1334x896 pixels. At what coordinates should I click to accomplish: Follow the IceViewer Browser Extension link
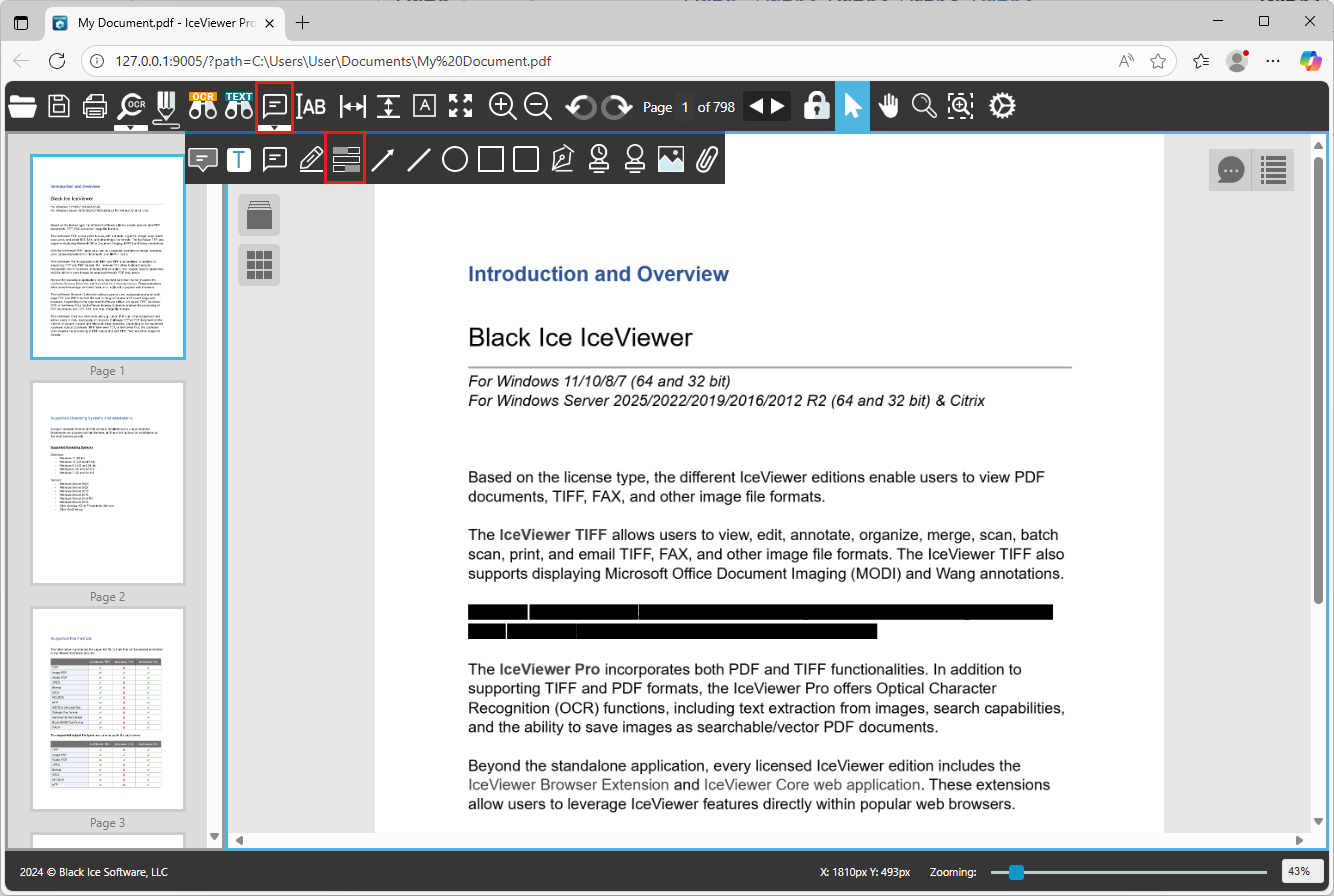pos(569,785)
